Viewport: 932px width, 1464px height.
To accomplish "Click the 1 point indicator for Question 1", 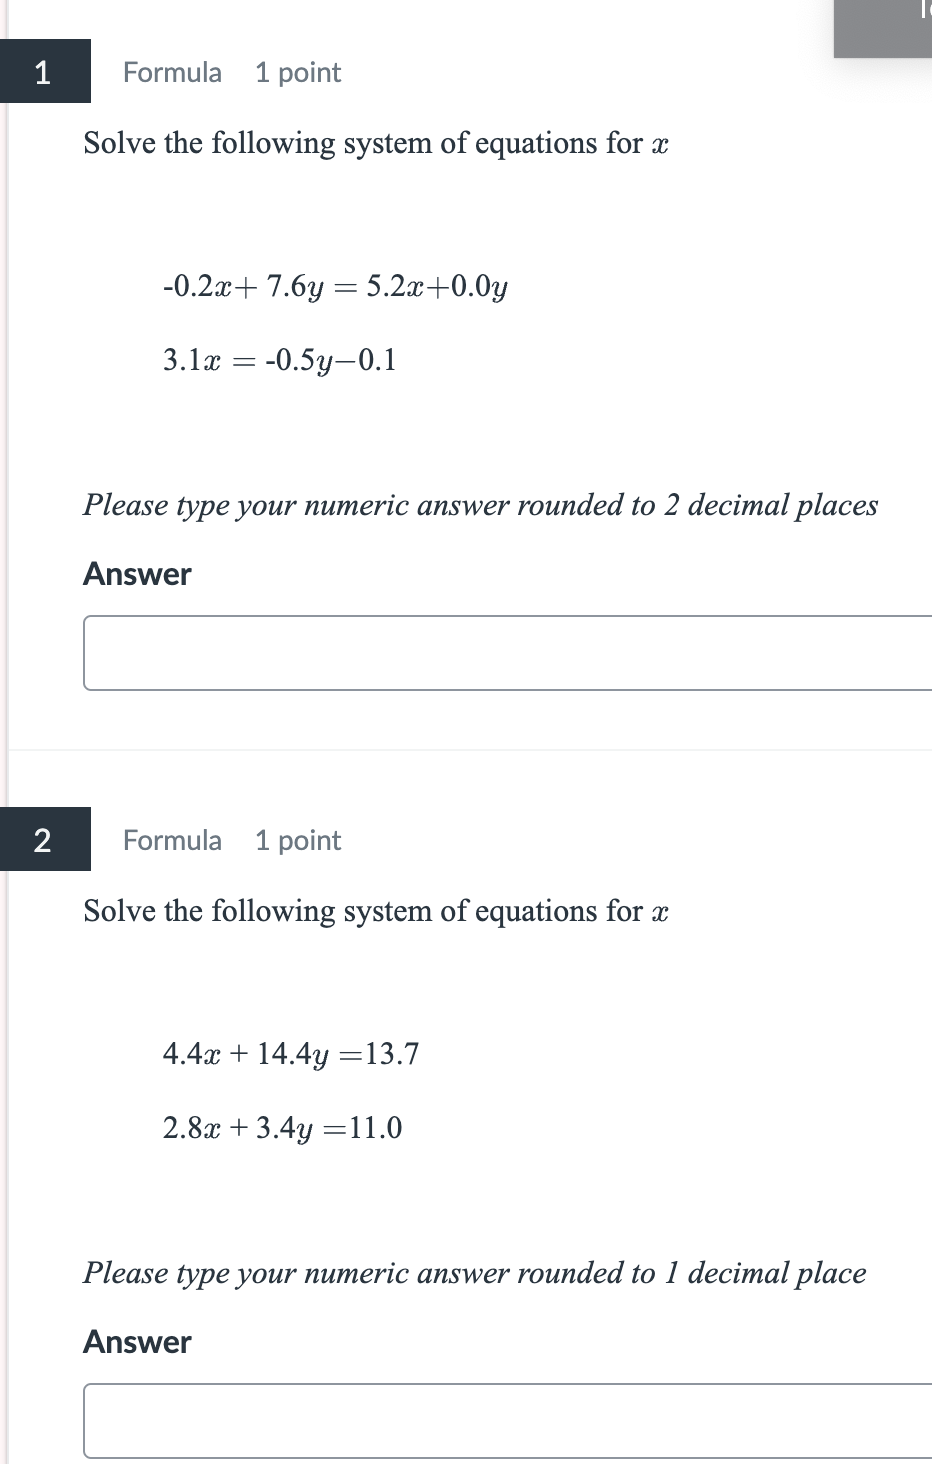I will [297, 72].
